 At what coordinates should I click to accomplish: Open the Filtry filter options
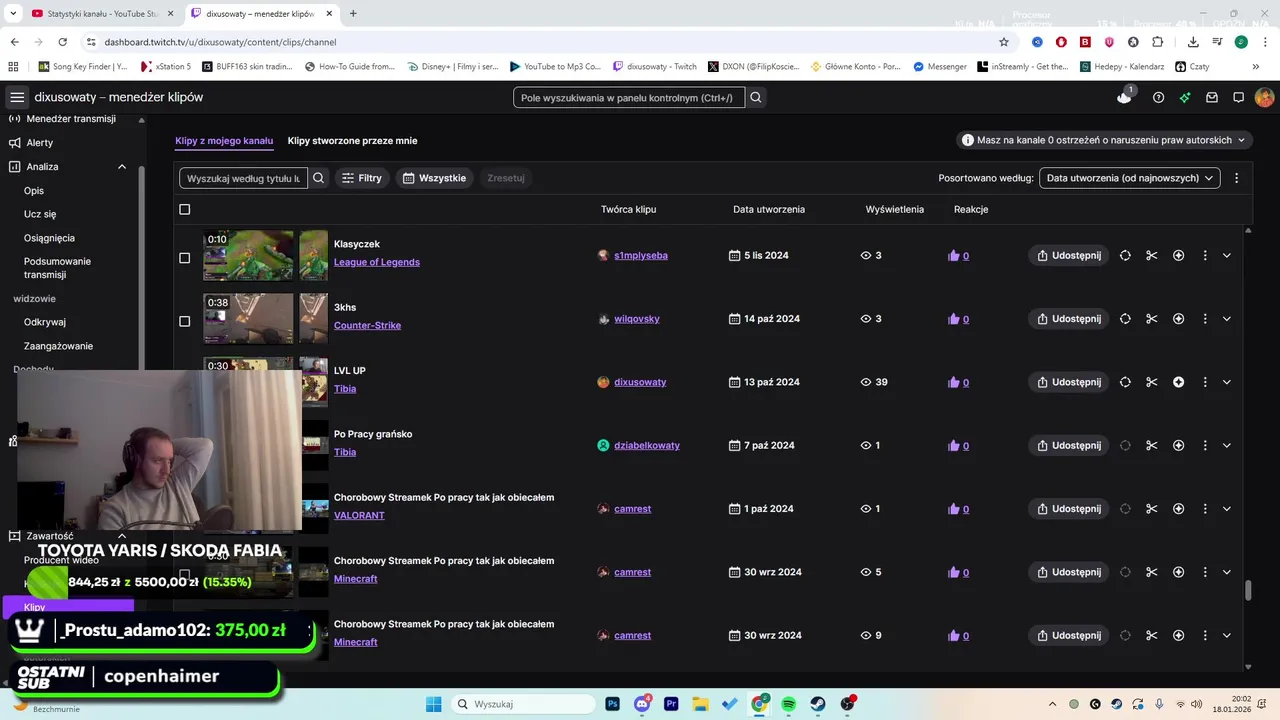coord(362,178)
